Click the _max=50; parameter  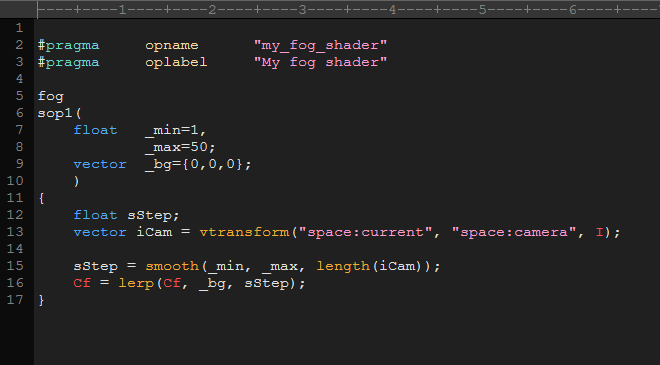(x=180, y=147)
